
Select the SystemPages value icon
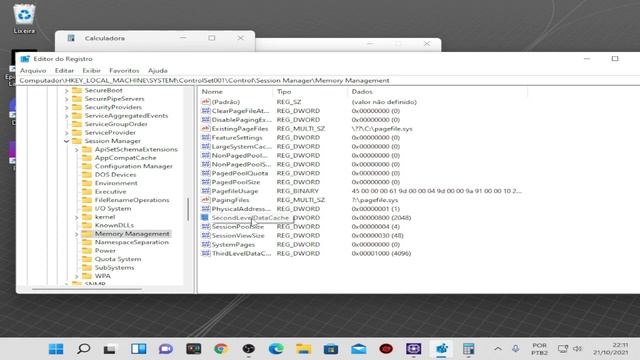[206, 244]
